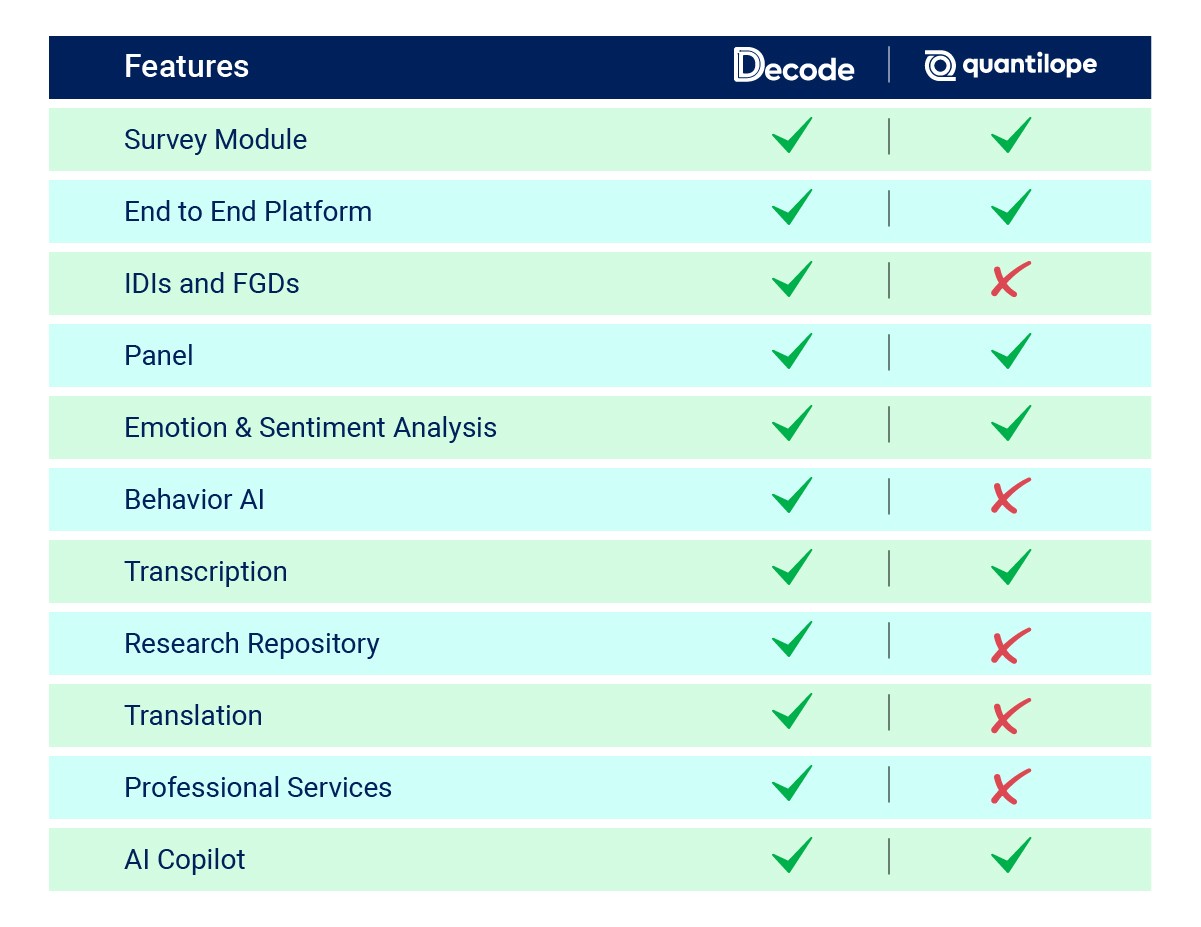Click quantilope red cross for IDIs and FGDs

tap(1010, 280)
